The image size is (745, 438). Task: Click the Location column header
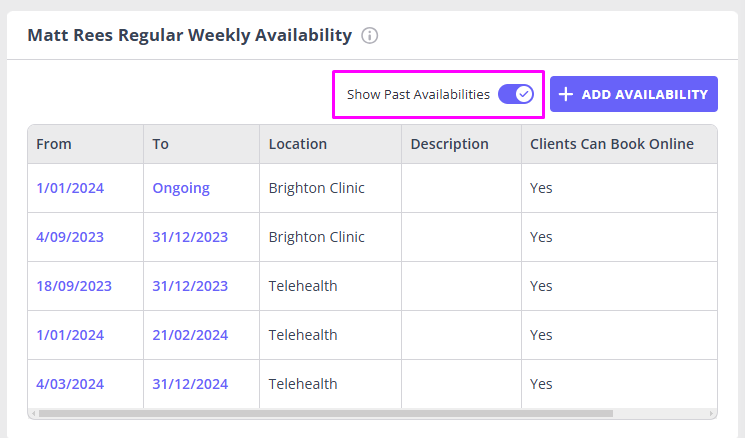pos(298,144)
